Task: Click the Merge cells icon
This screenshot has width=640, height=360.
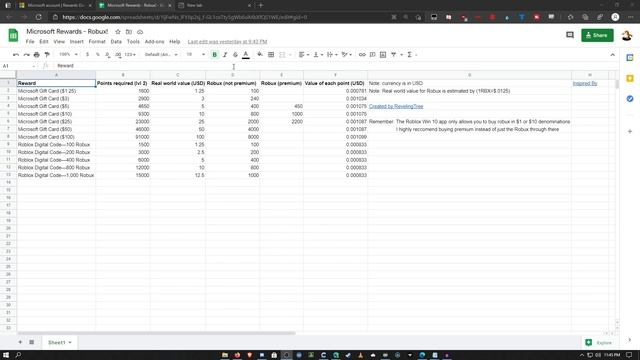Action: [x=282, y=55]
